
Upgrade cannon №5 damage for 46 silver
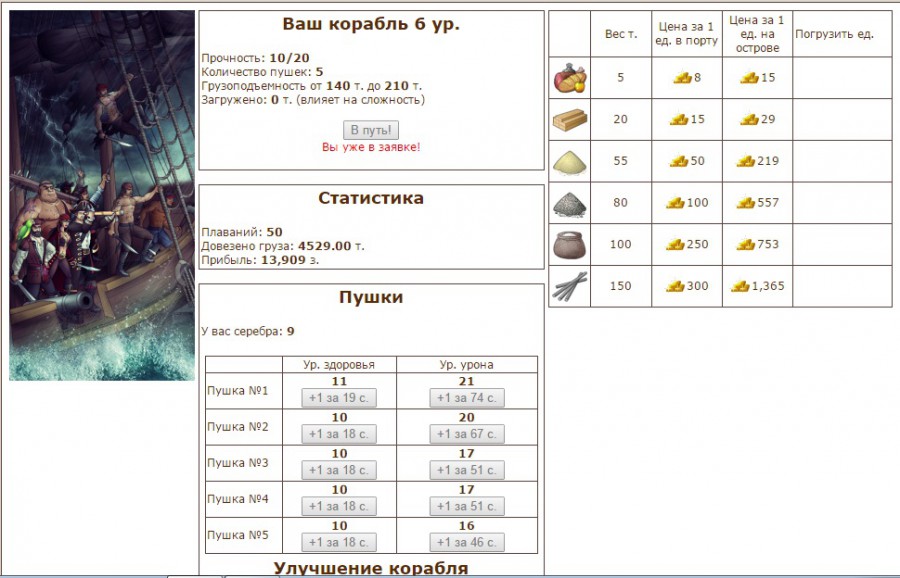pyautogui.click(x=467, y=542)
